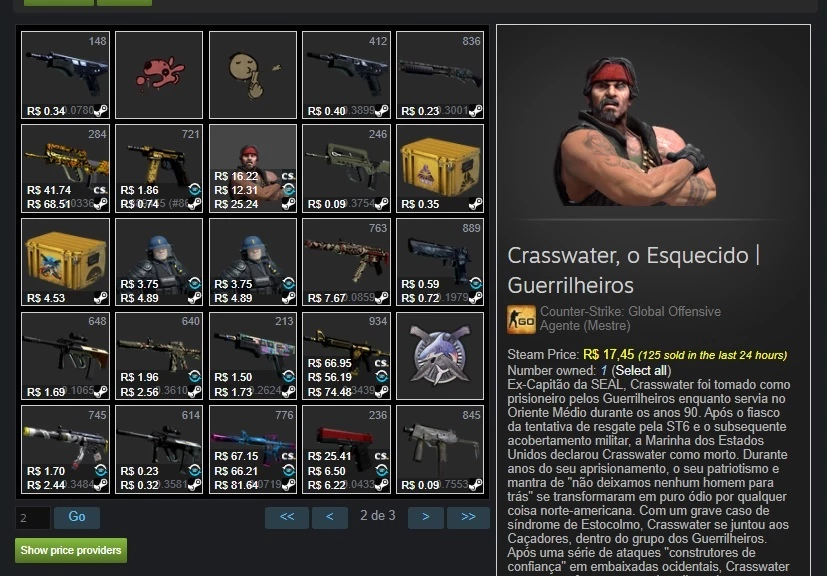Select the yellow case priced R$ 4.53
Screen dimensions: 838x576
click(65, 262)
